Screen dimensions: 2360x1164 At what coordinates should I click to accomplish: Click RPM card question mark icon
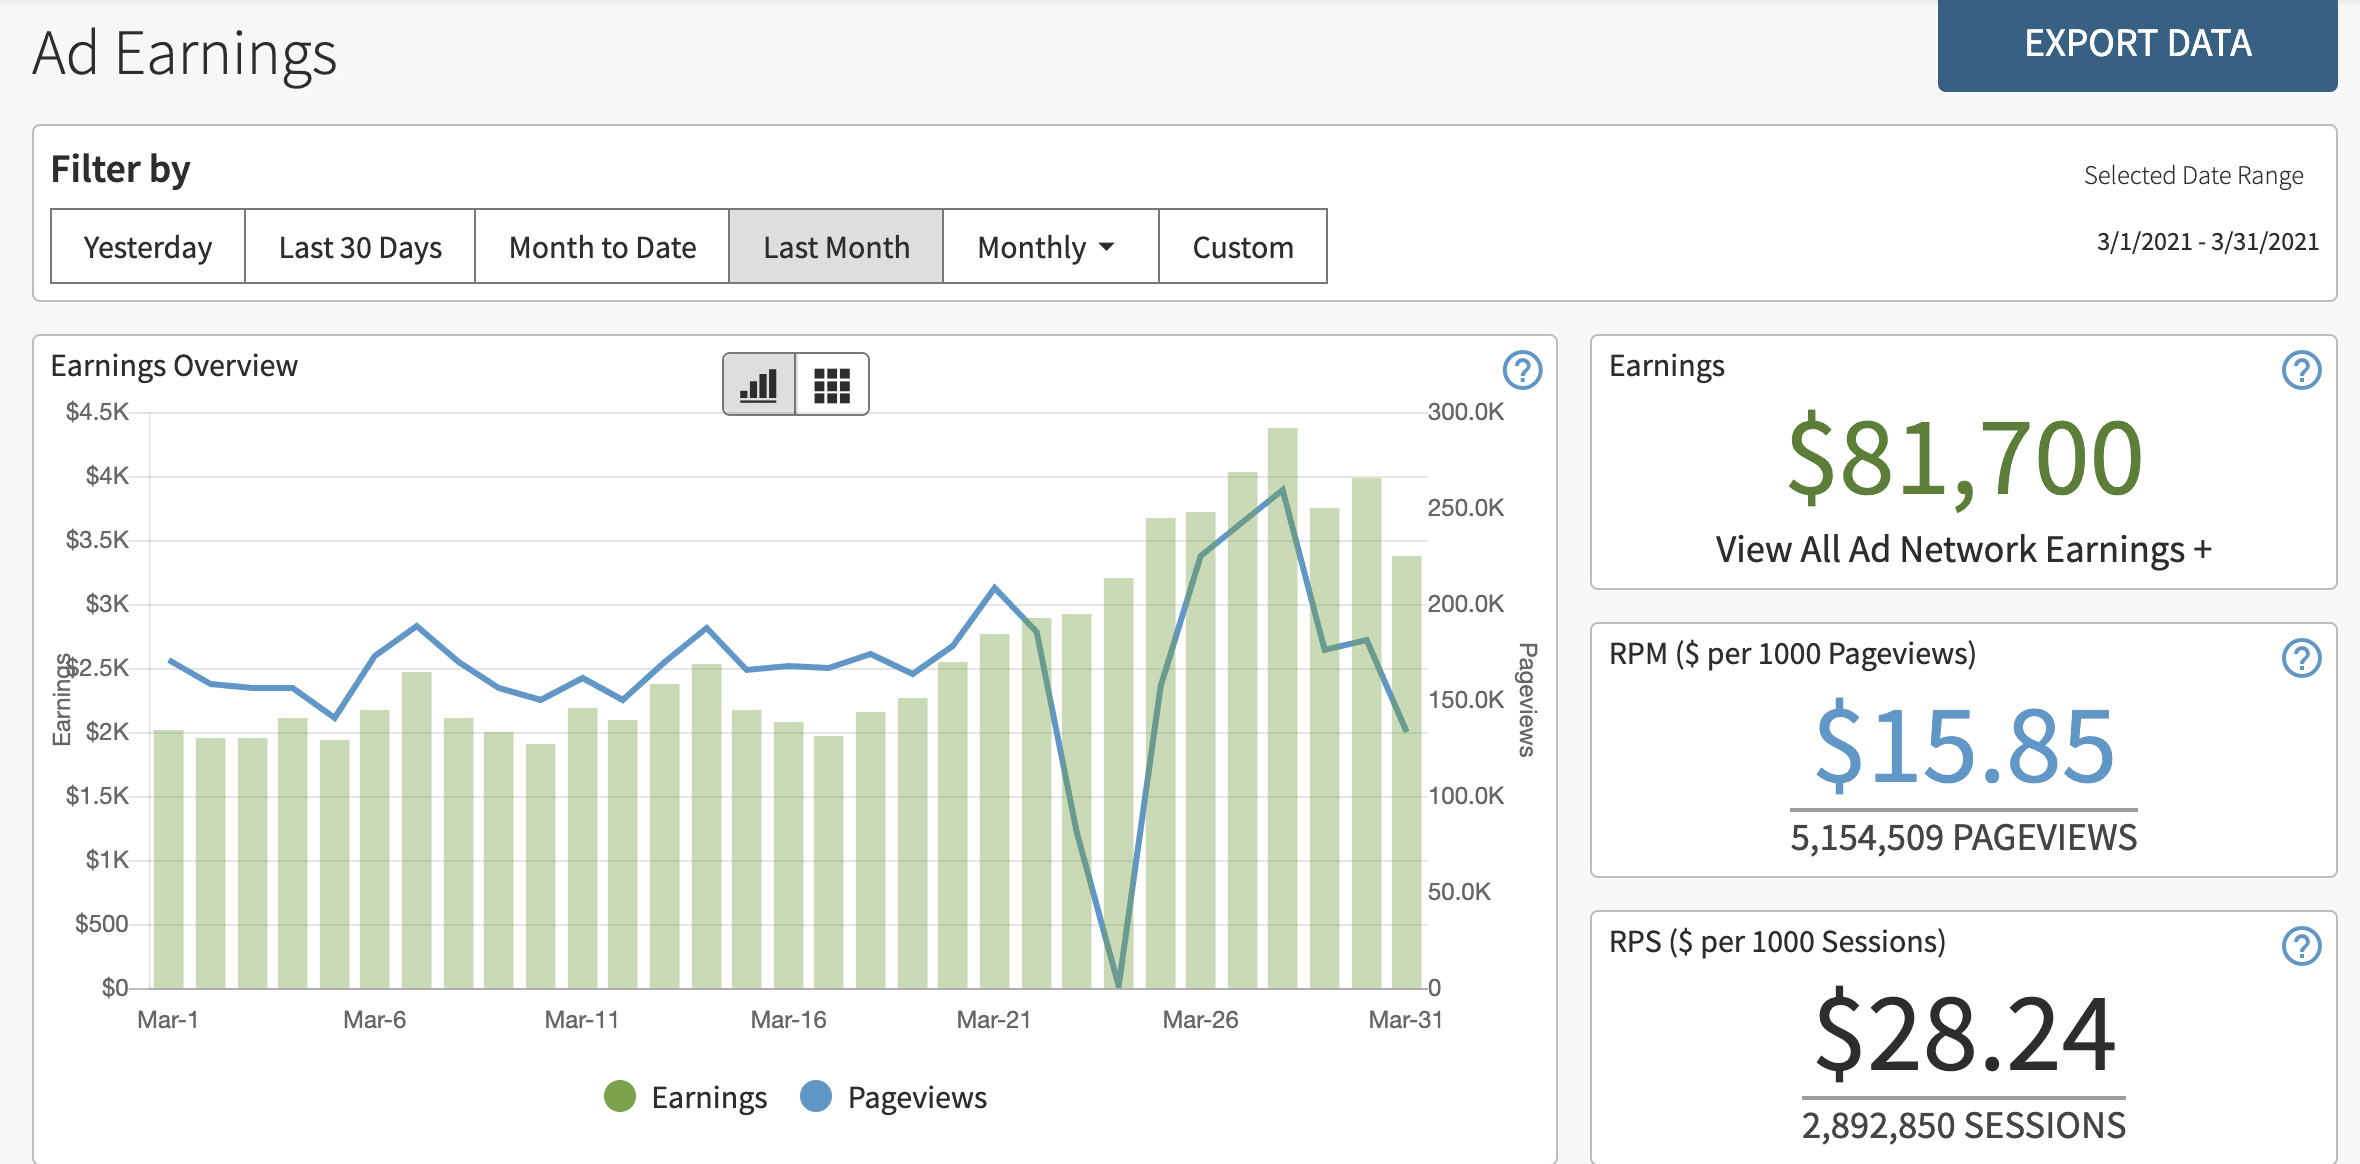tap(2301, 658)
